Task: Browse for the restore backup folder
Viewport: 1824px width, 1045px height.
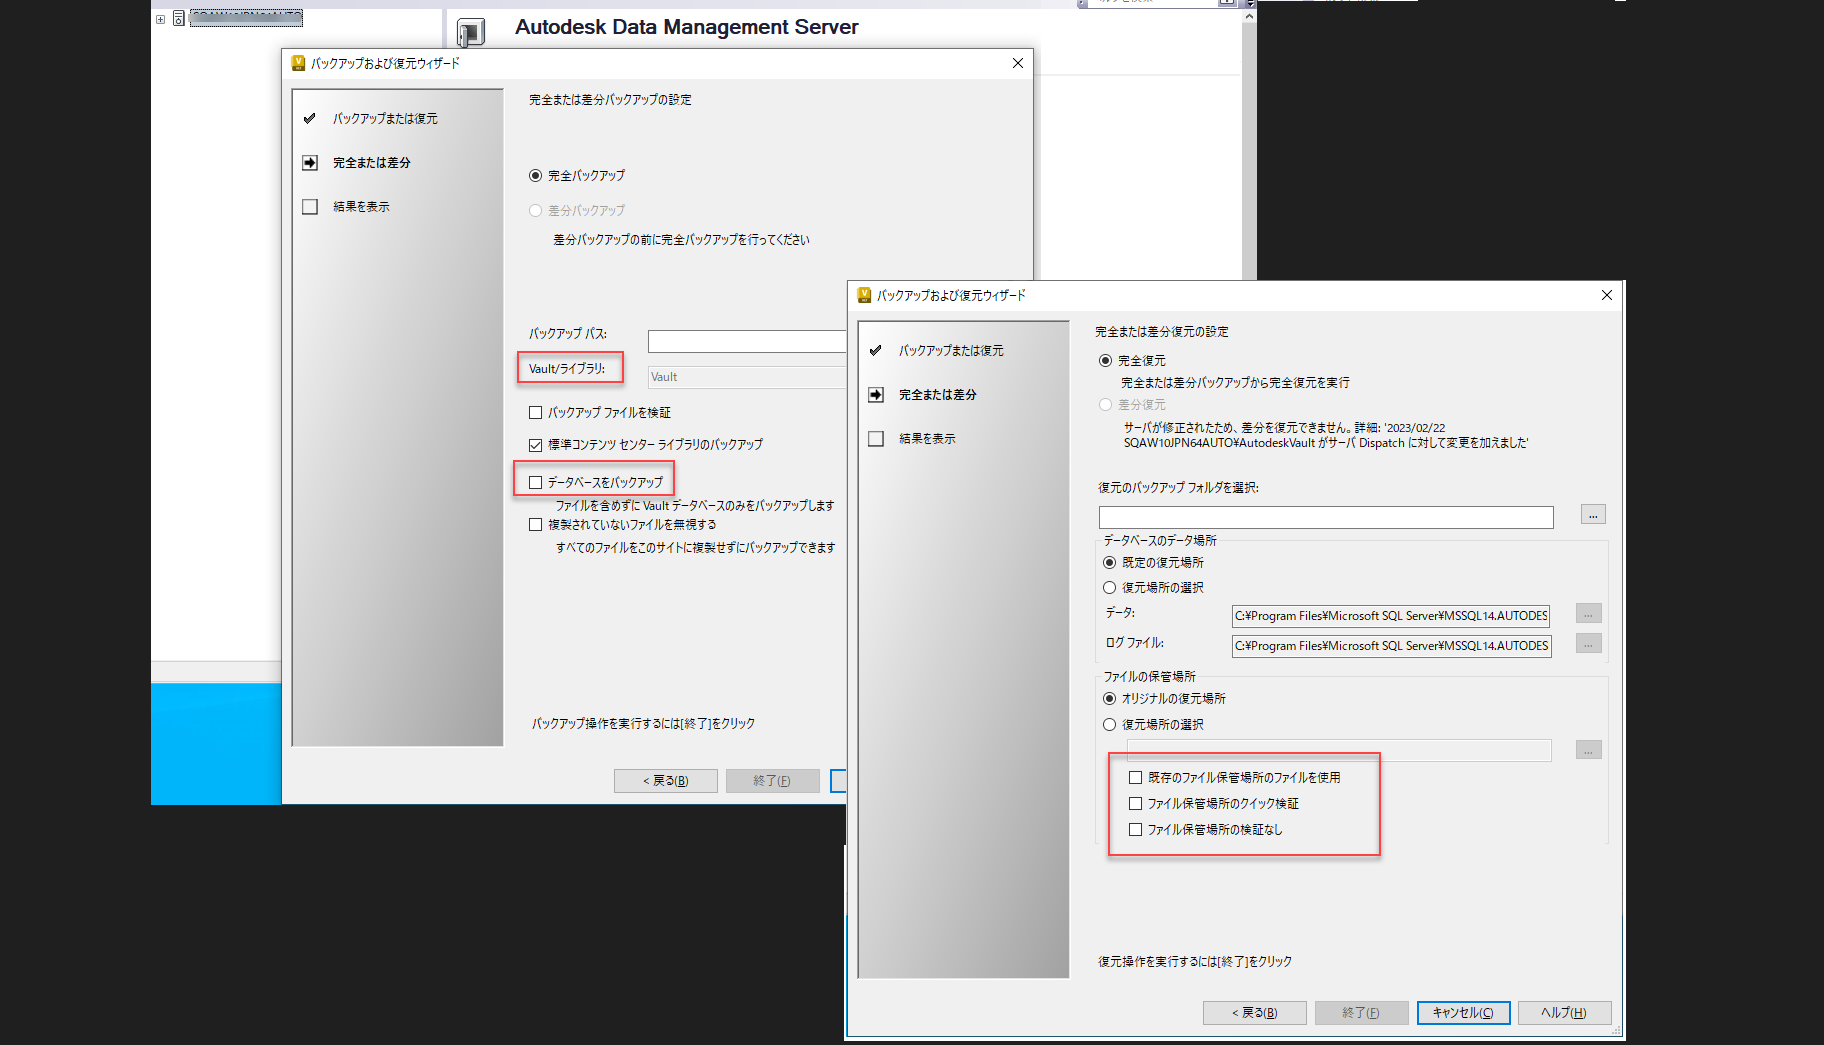Action: [x=1593, y=515]
